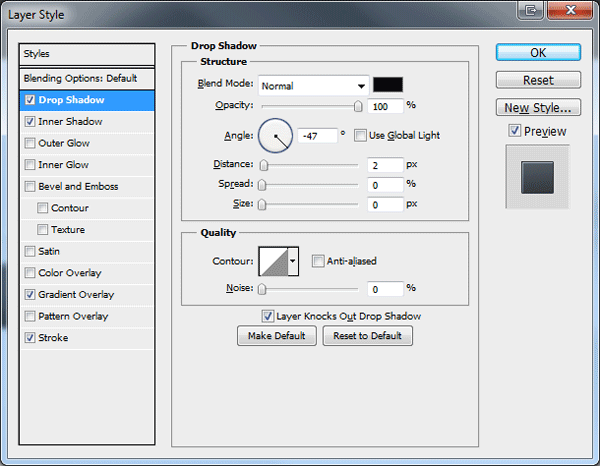
Task: Select the Styles list header
Action: point(87,54)
